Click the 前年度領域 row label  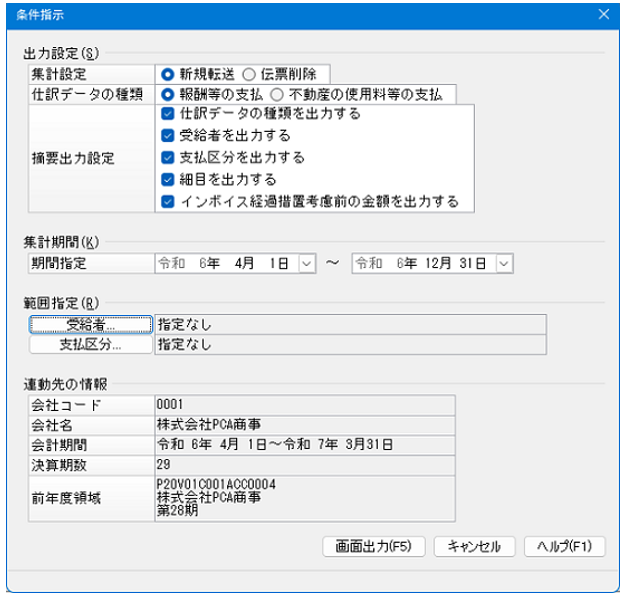pyautogui.click(x=66, y=498)
